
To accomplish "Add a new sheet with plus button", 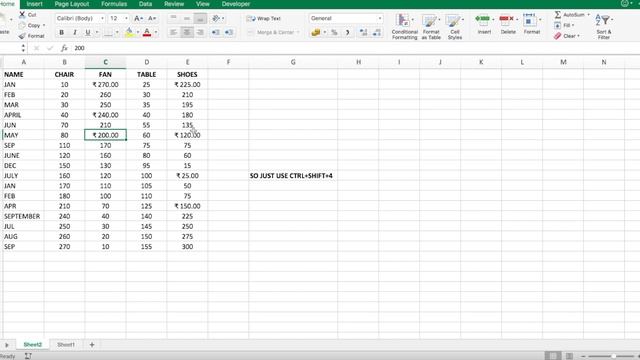I will pos(92,345).
